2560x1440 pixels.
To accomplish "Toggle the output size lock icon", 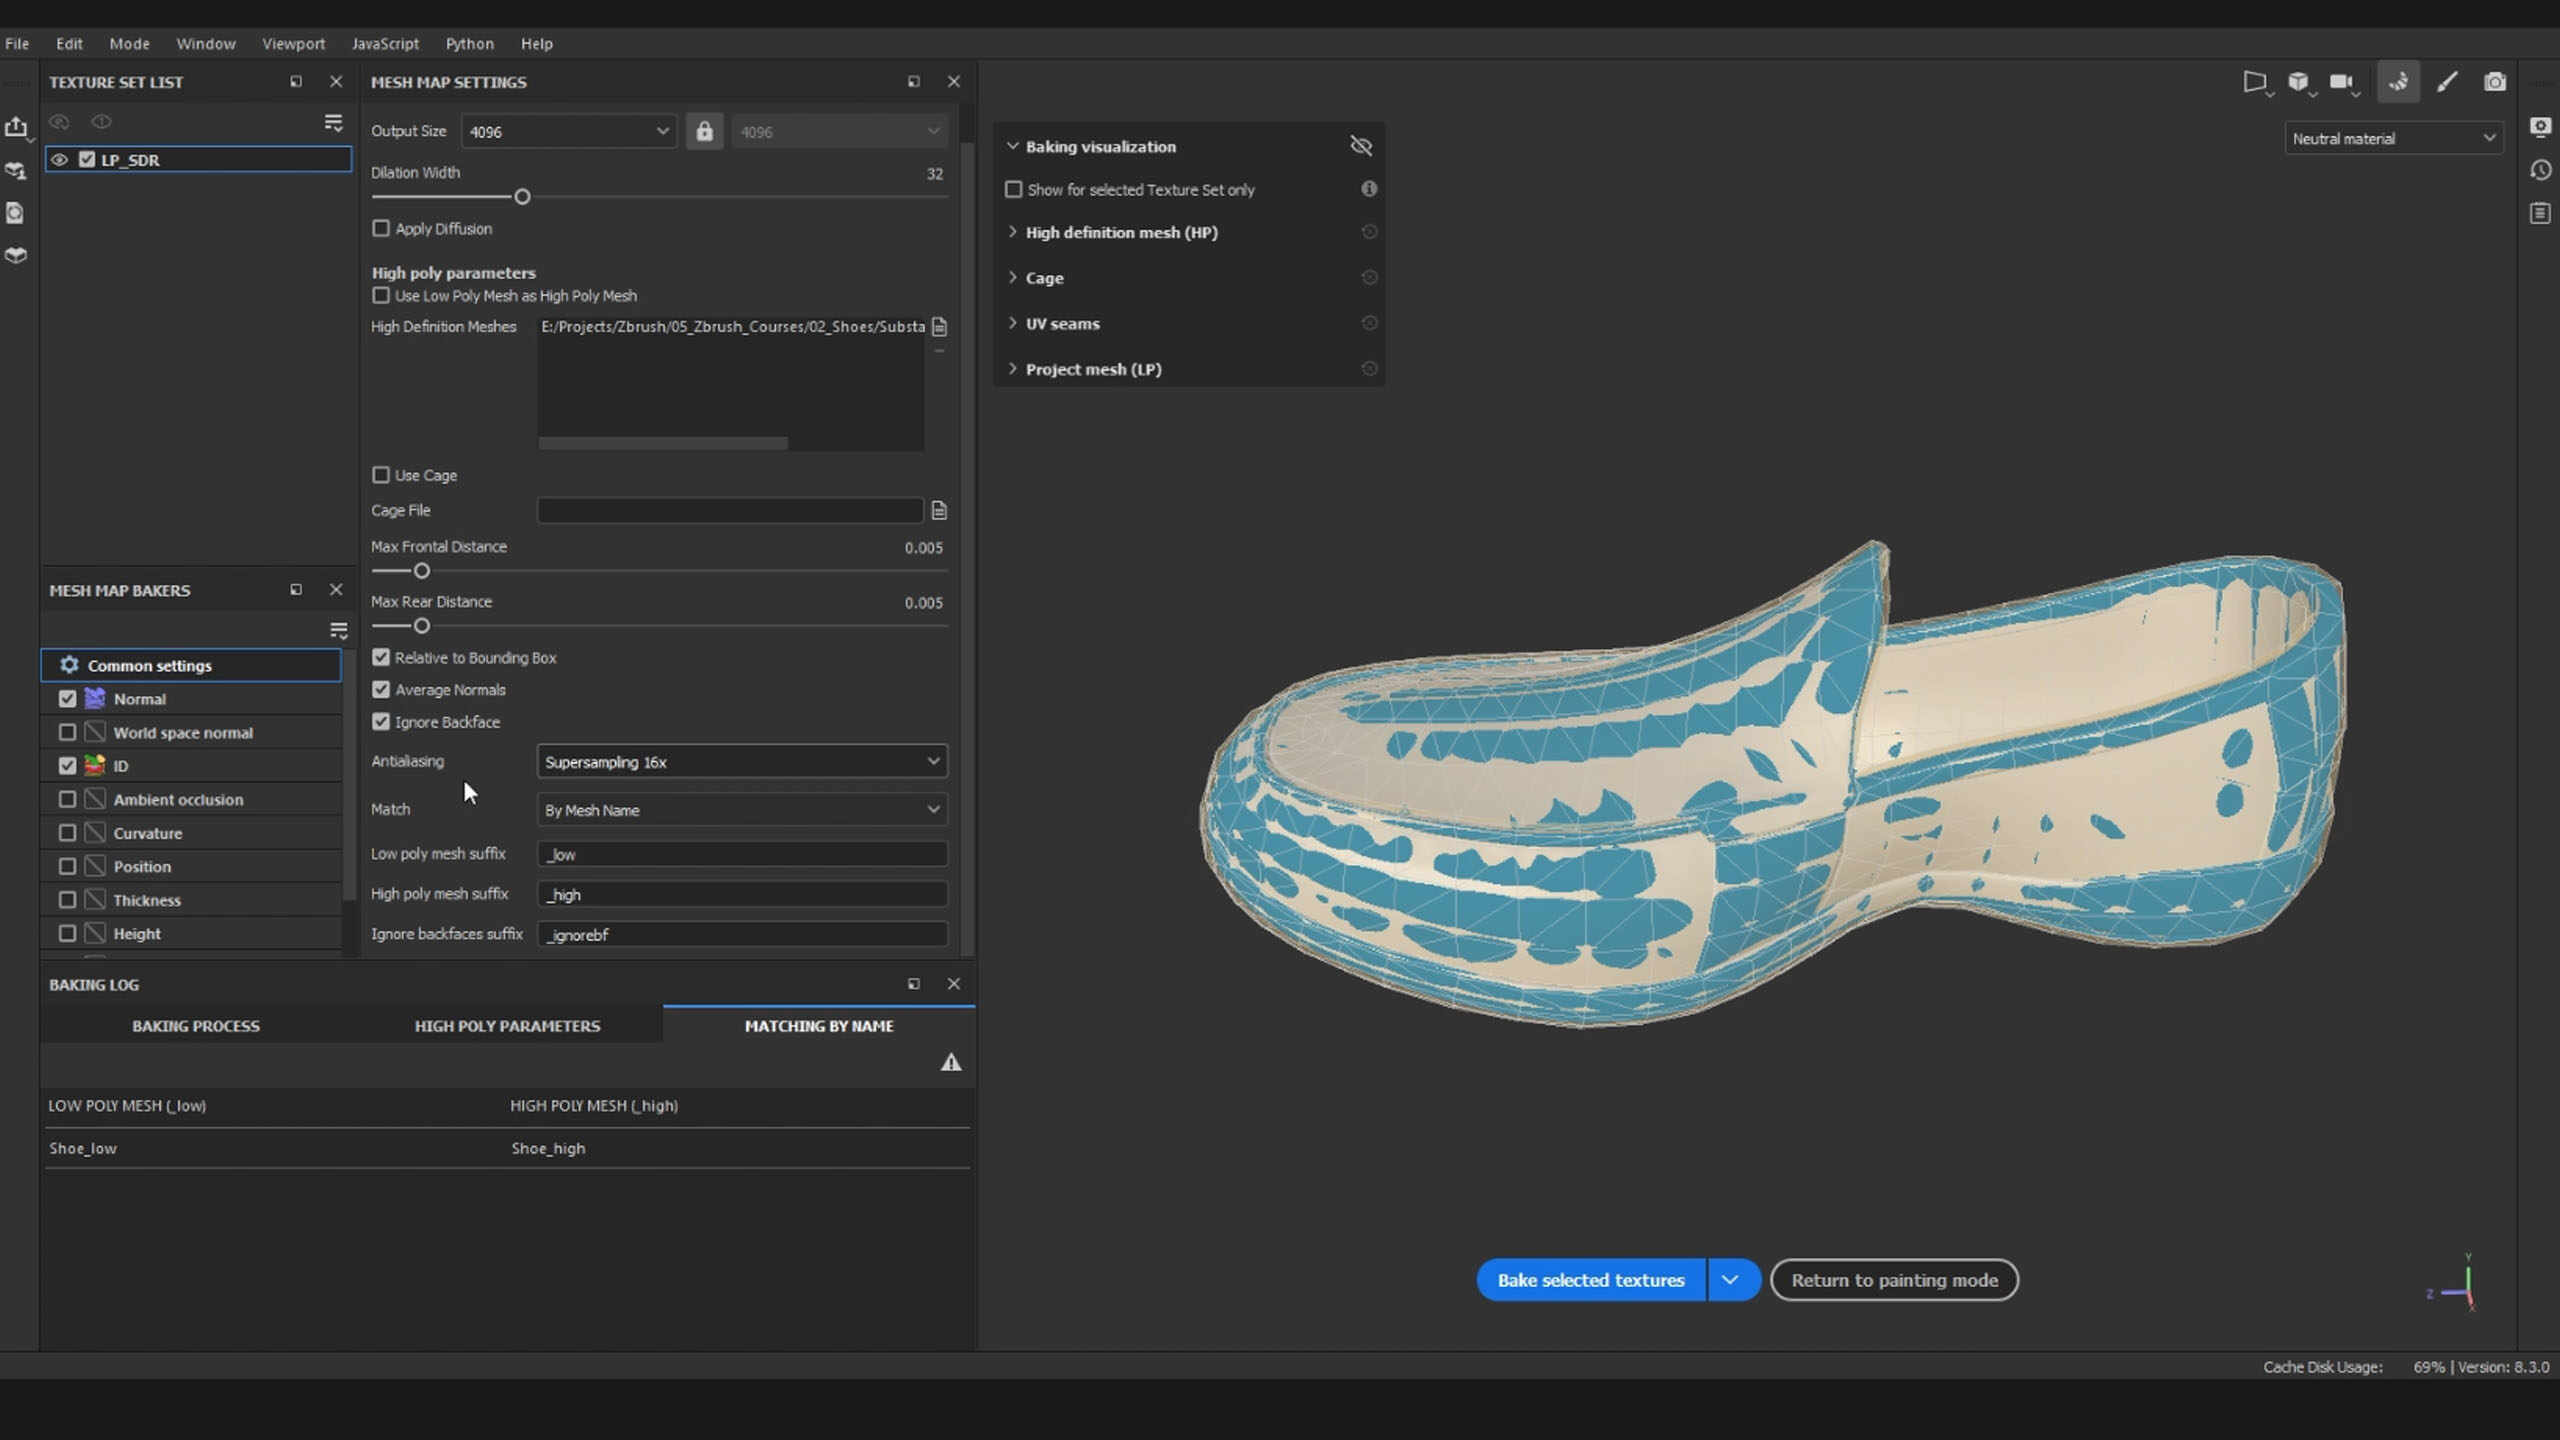I will (x=704, y=132).
